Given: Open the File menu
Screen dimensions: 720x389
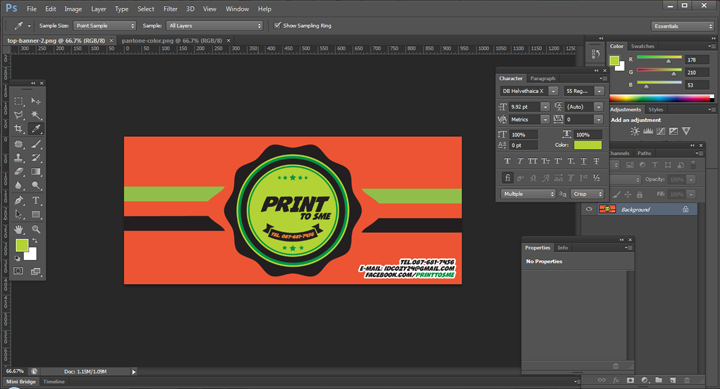Looking at the screenshot, I should click(x=32, y=9).
